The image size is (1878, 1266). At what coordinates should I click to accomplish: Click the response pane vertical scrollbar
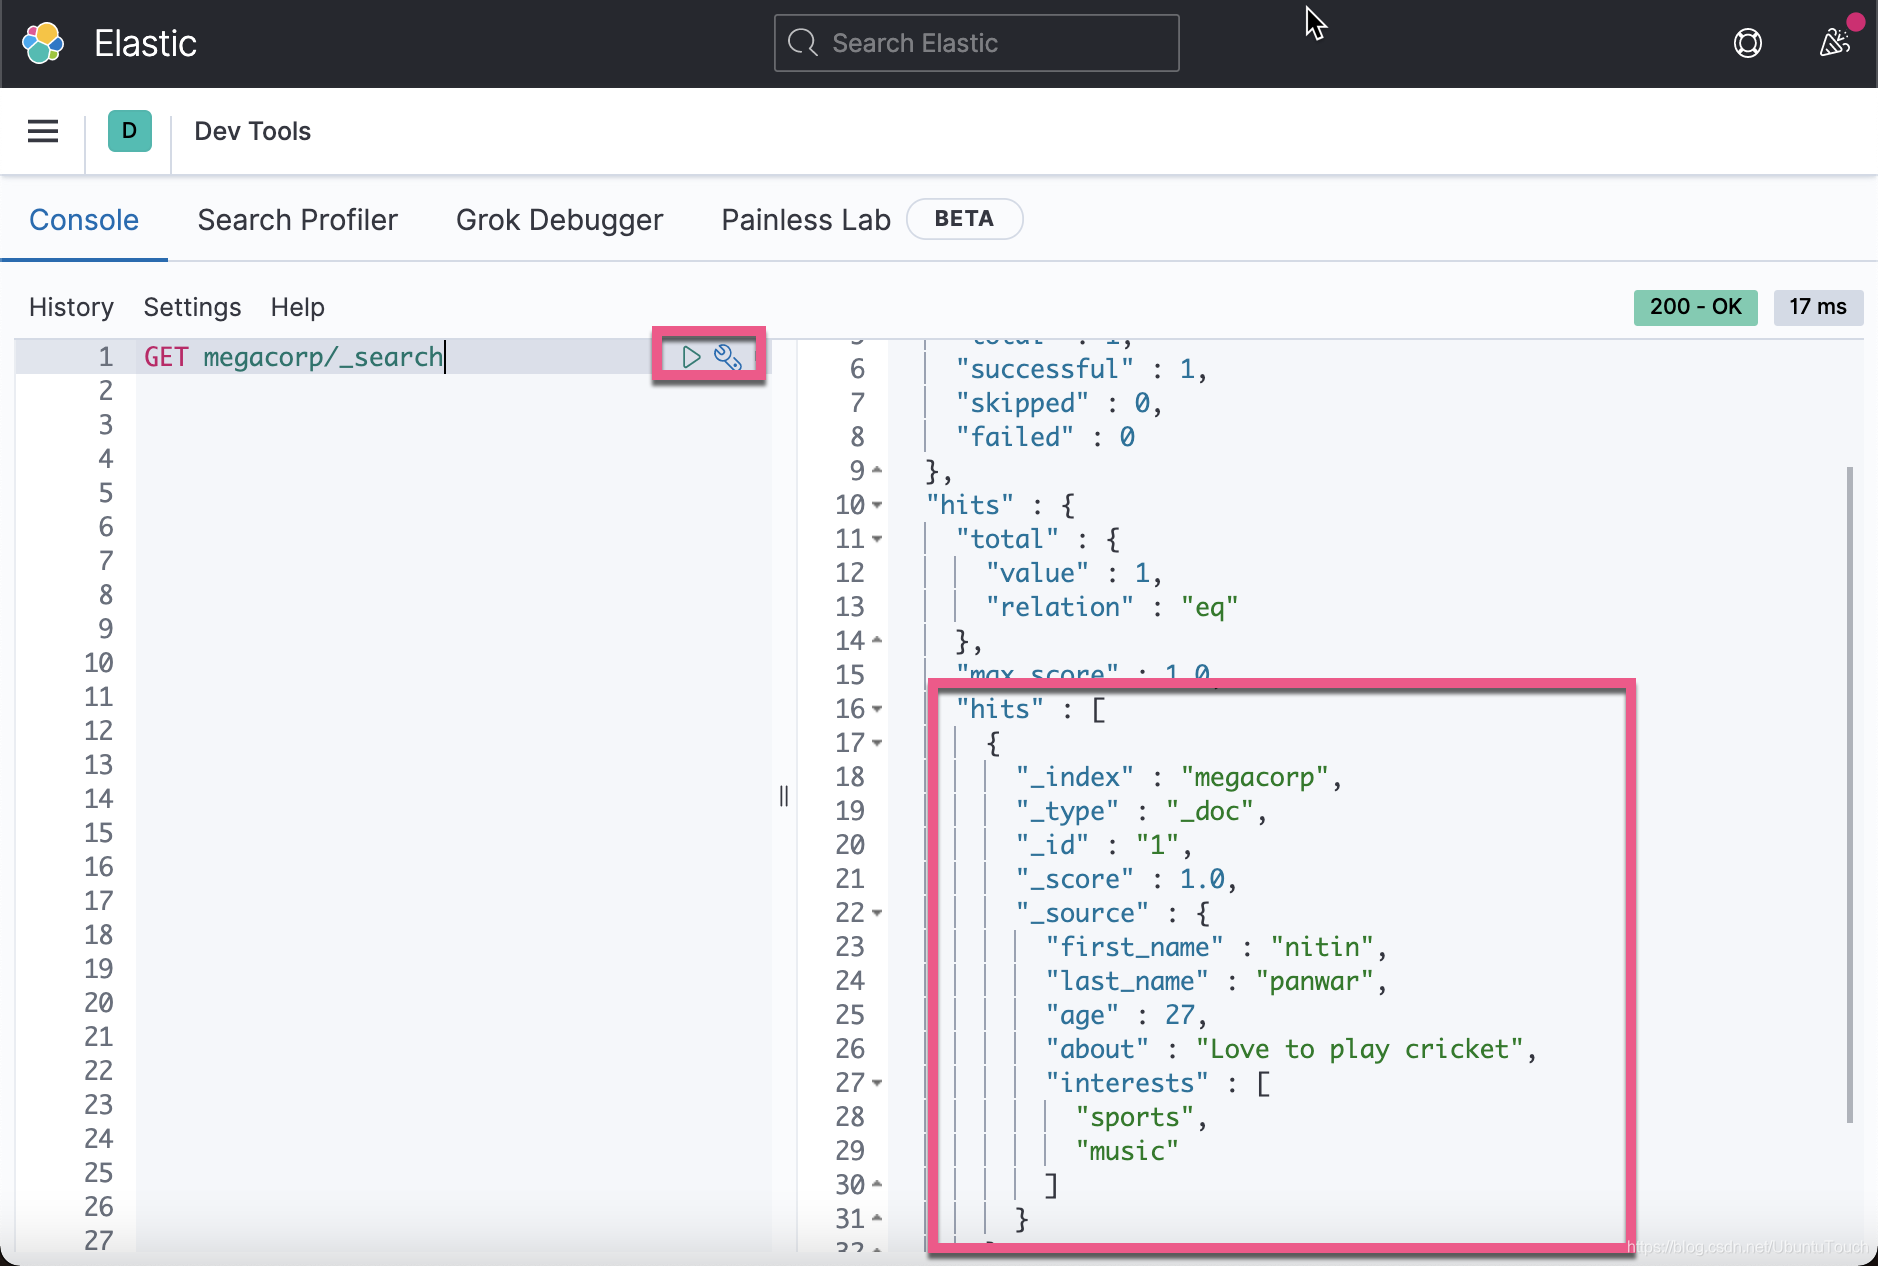click(x=1850, y=795)
